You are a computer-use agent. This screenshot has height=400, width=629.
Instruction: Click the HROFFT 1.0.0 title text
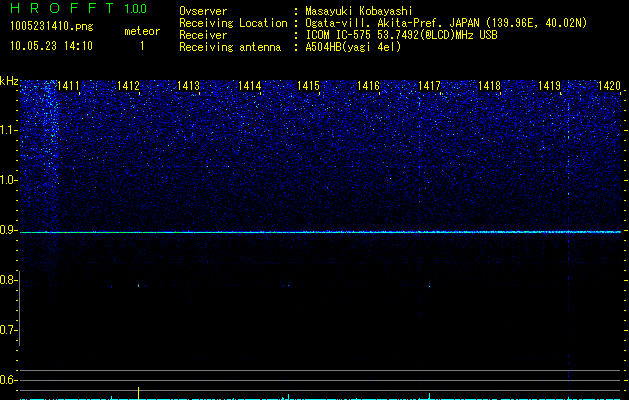tap(78, 8)
